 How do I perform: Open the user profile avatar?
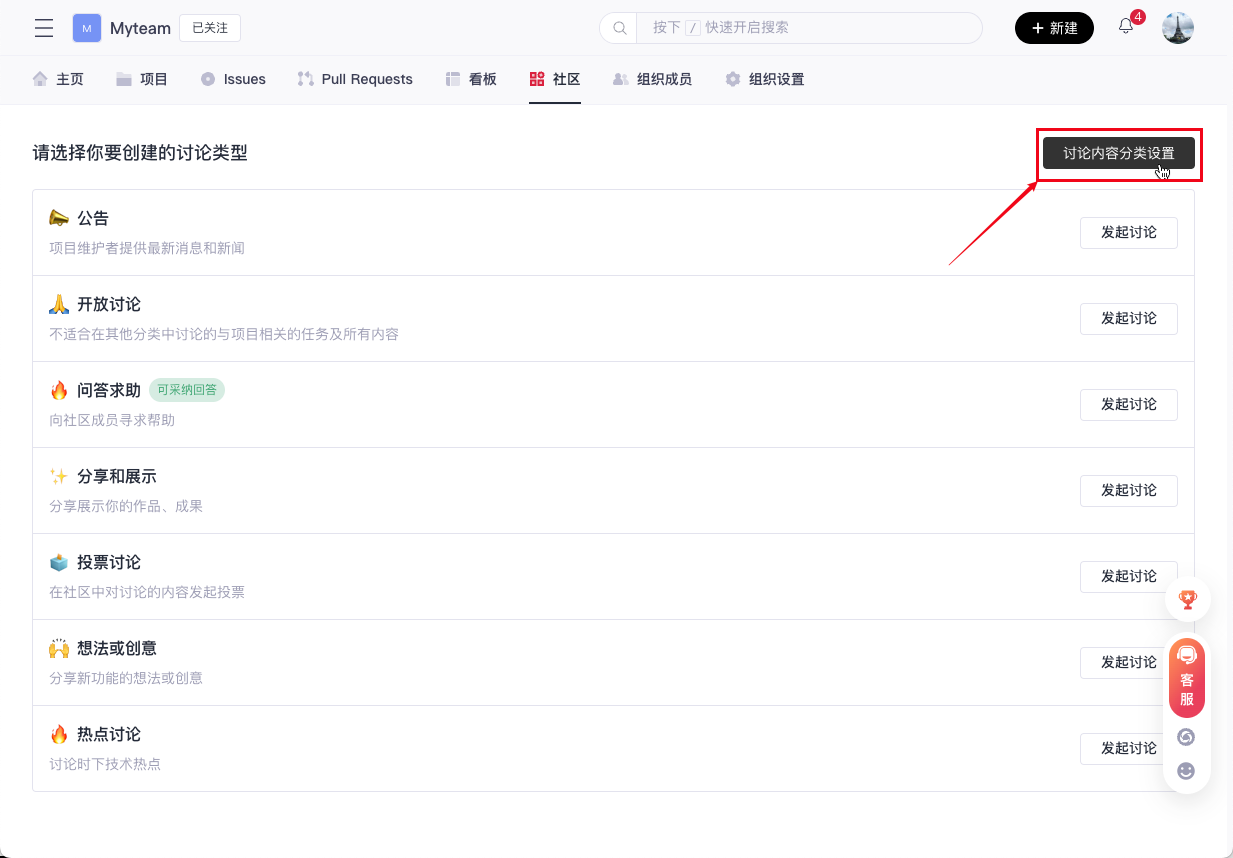click(1177, 28)
